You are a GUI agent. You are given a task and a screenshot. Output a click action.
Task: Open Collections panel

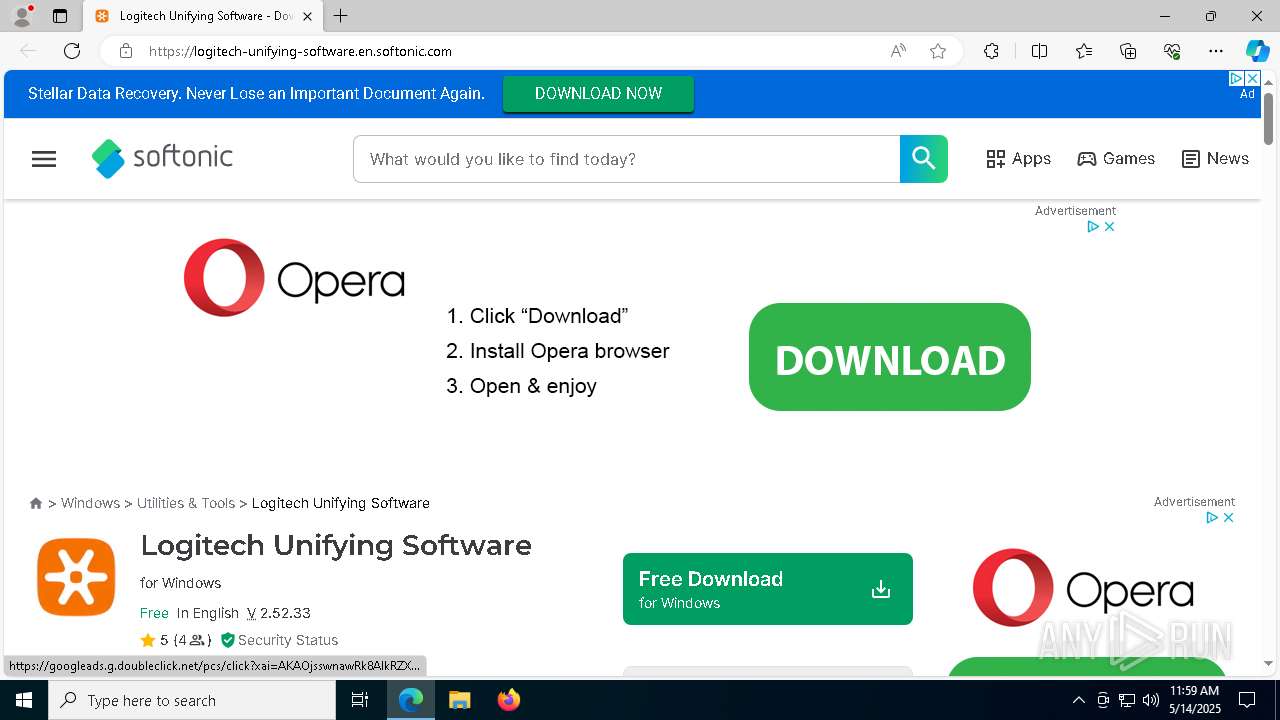click(1128, 51)
